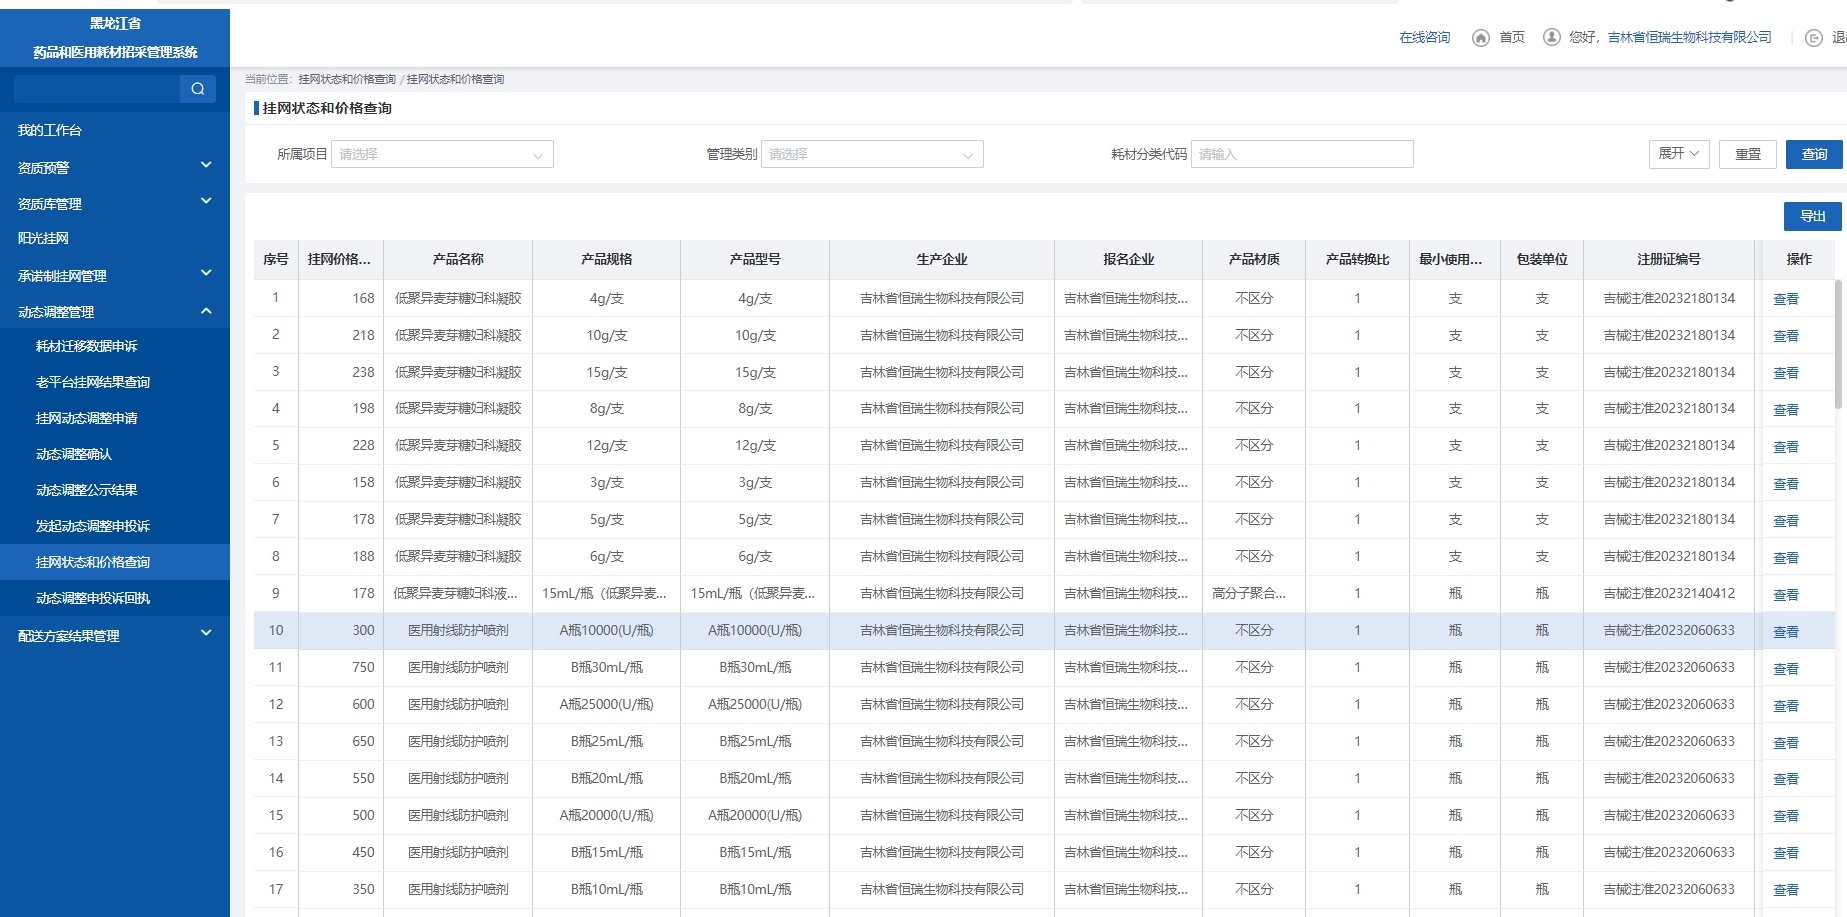Screen dimensions: 1847x917
Task: Select cell A瓶10000(U/瓶) in 产品规格
Action: point(606,630)
